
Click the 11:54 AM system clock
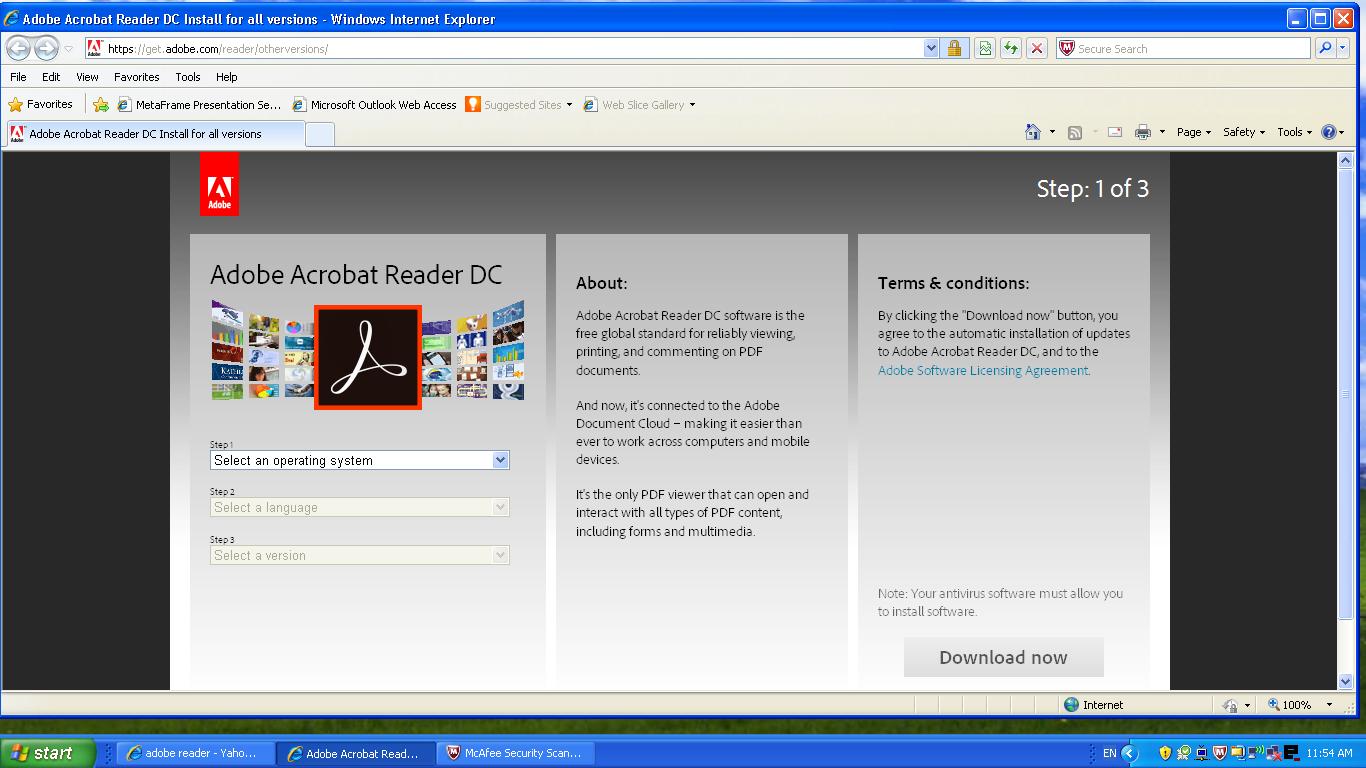click(1329, 753)
